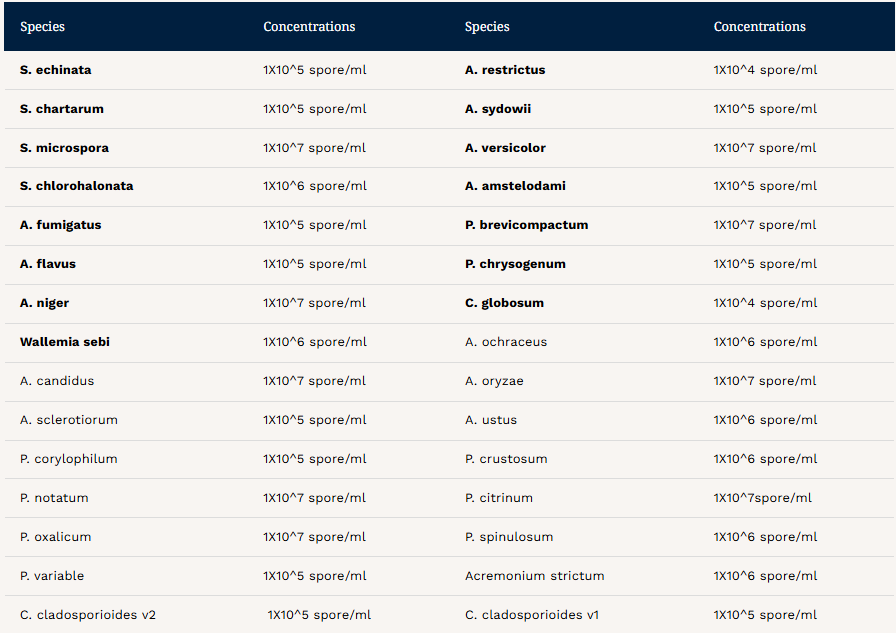Viewport: 896px width, 633px height.
Task: Select the A. versicolor species cell
Action: coord(505,147)
